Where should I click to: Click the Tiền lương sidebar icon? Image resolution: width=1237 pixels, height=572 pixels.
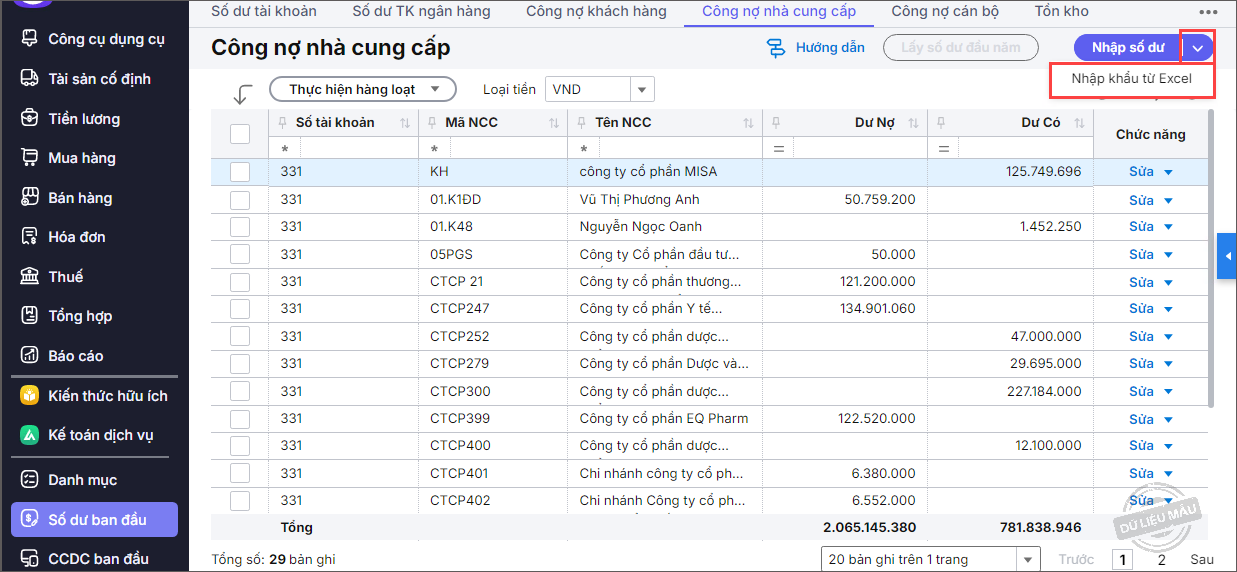pos(30,119)
